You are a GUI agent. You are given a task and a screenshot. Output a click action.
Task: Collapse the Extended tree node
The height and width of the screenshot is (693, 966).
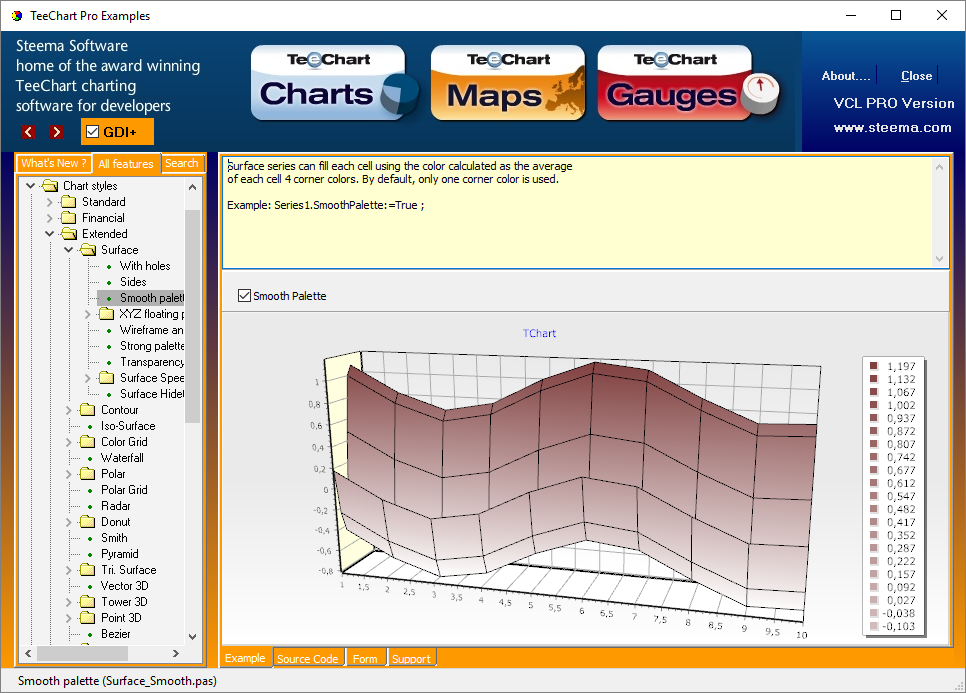point(49,233)
